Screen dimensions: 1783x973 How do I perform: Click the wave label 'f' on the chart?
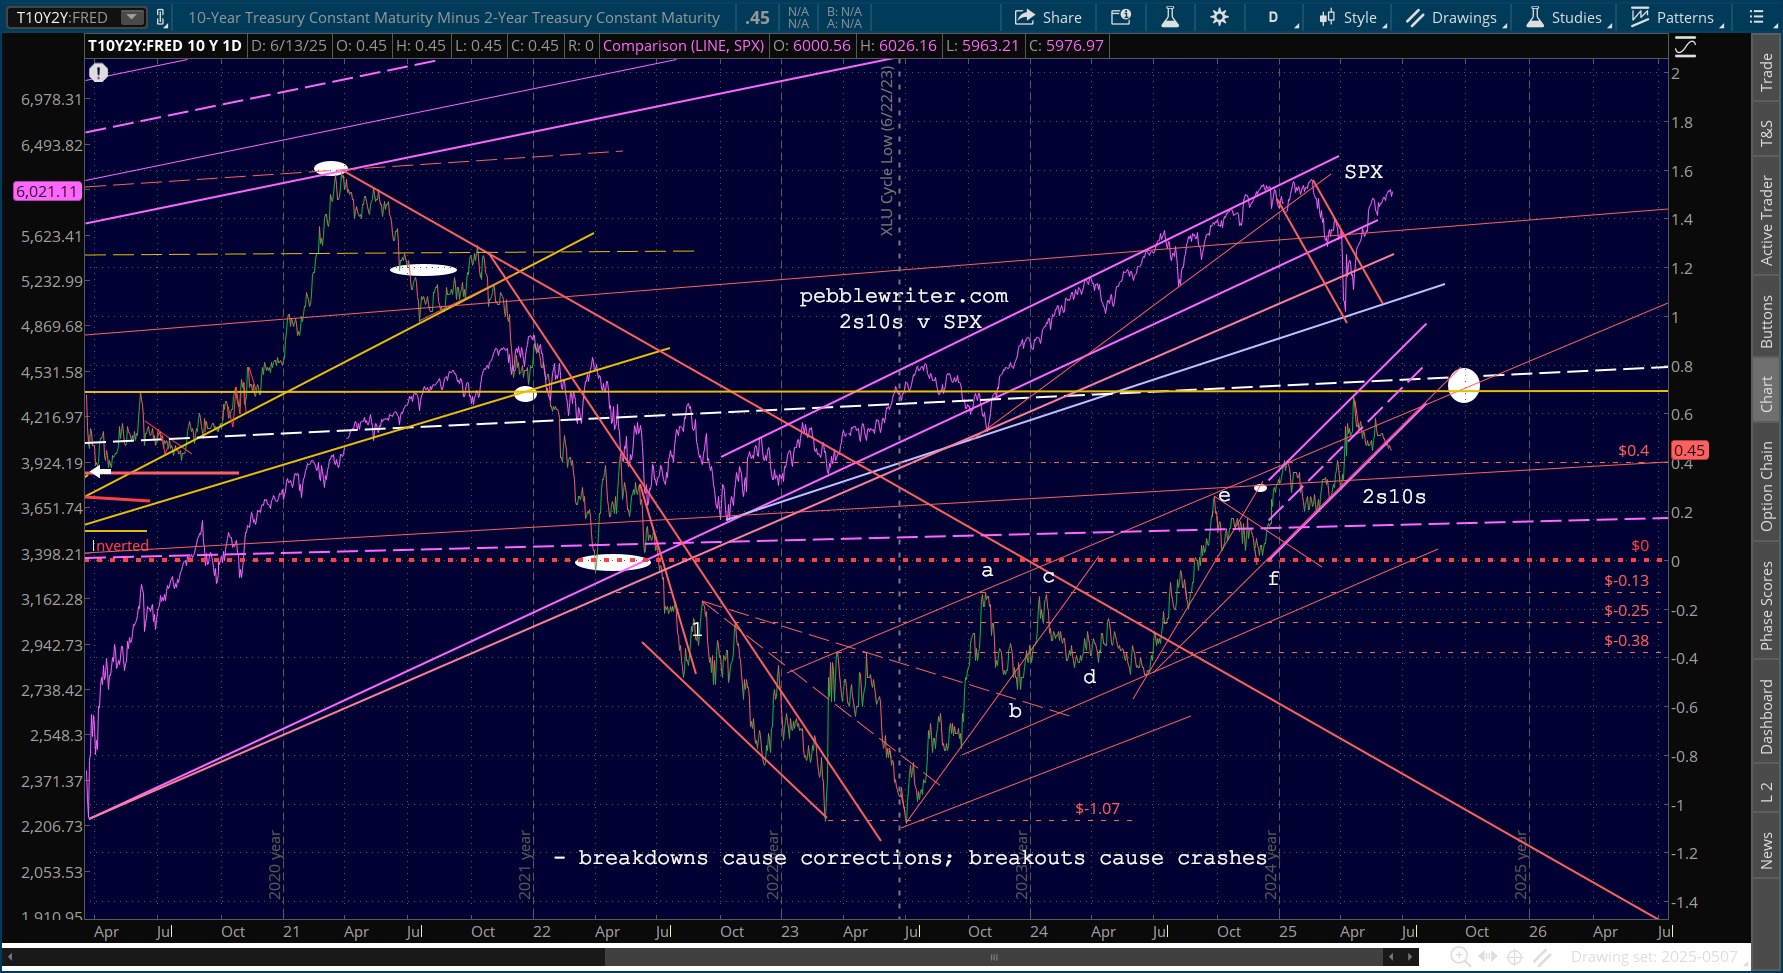(x=1273, y=579)
